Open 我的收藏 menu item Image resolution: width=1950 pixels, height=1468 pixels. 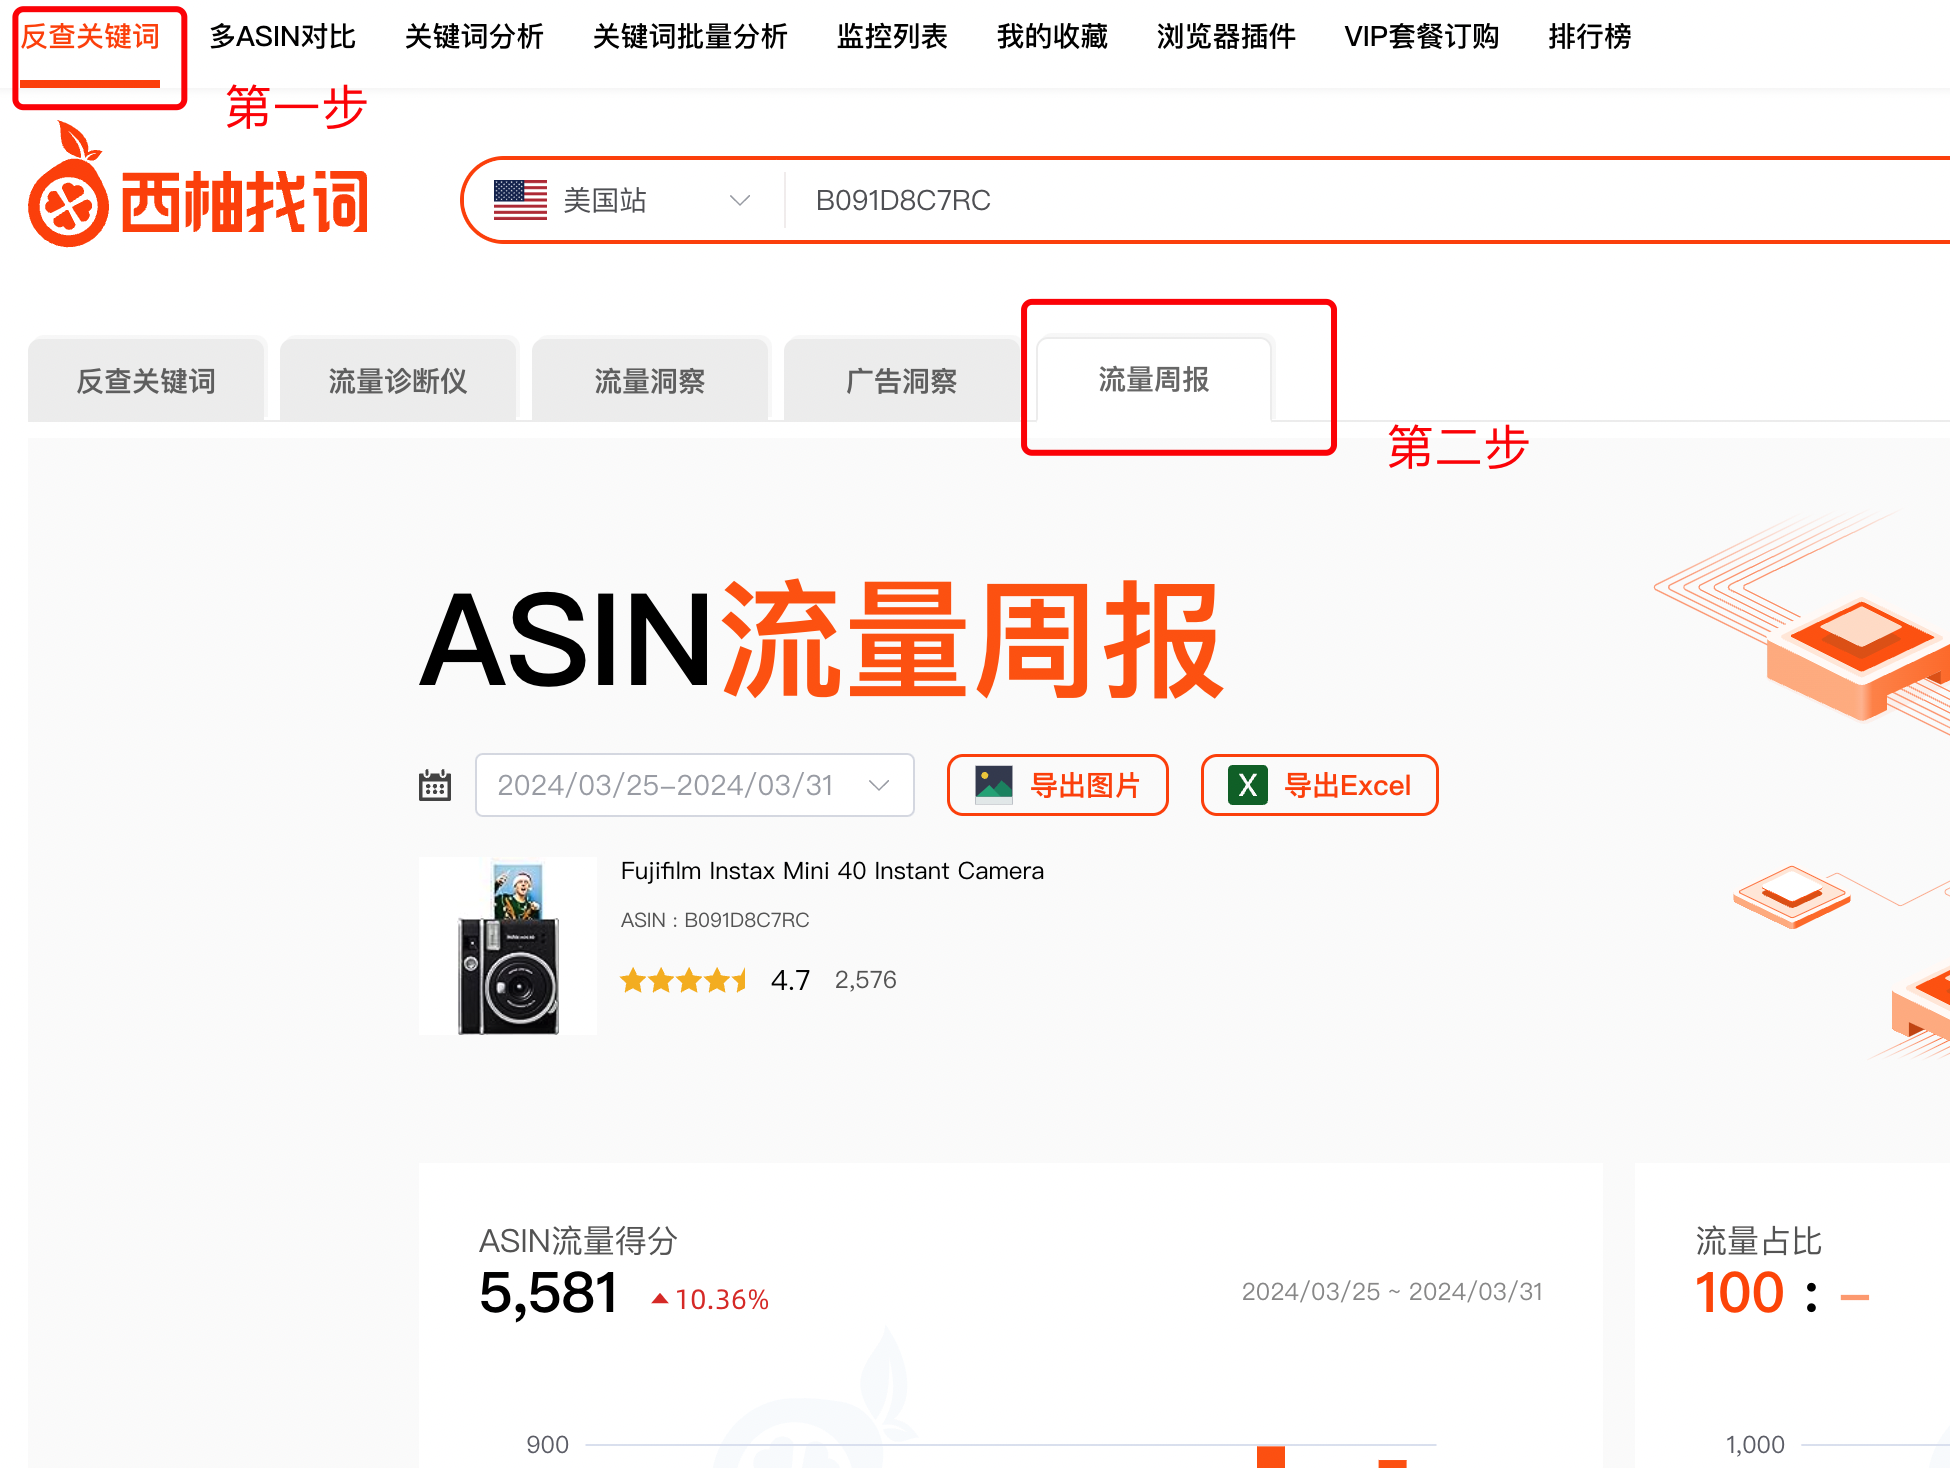tap(1052, 37)
